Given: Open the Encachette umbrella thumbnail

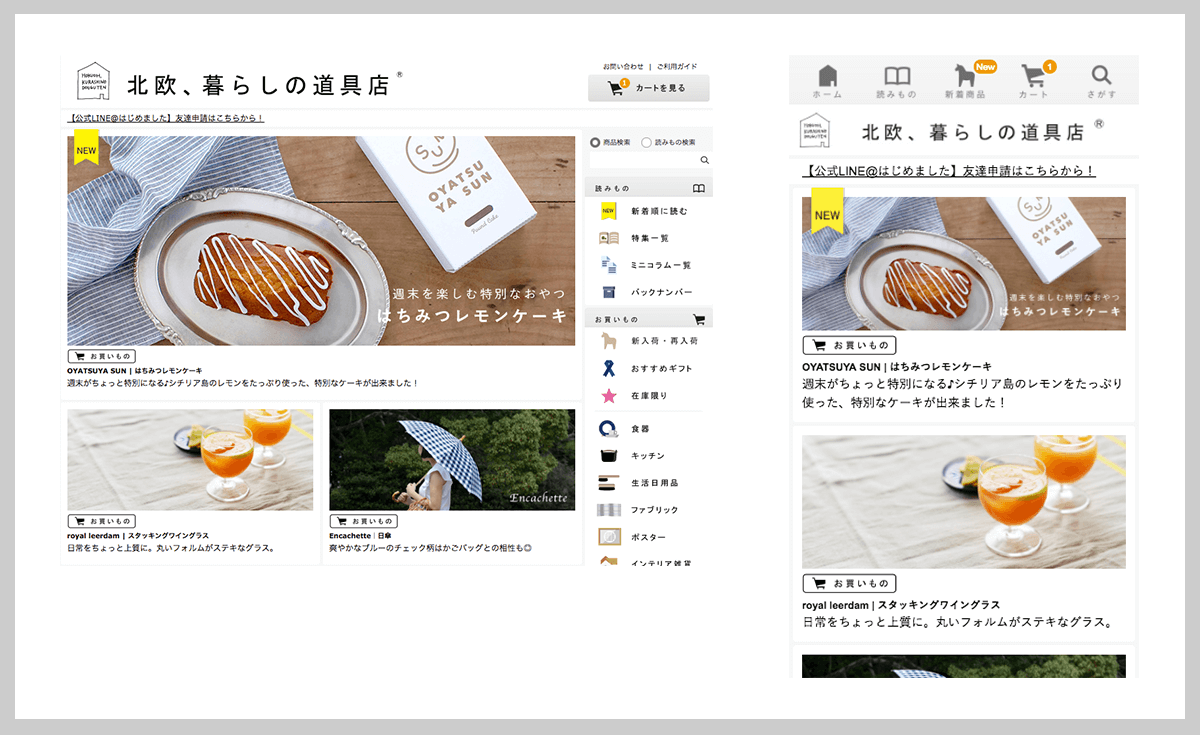Looking at the screenshot, I should click(452, 459).
